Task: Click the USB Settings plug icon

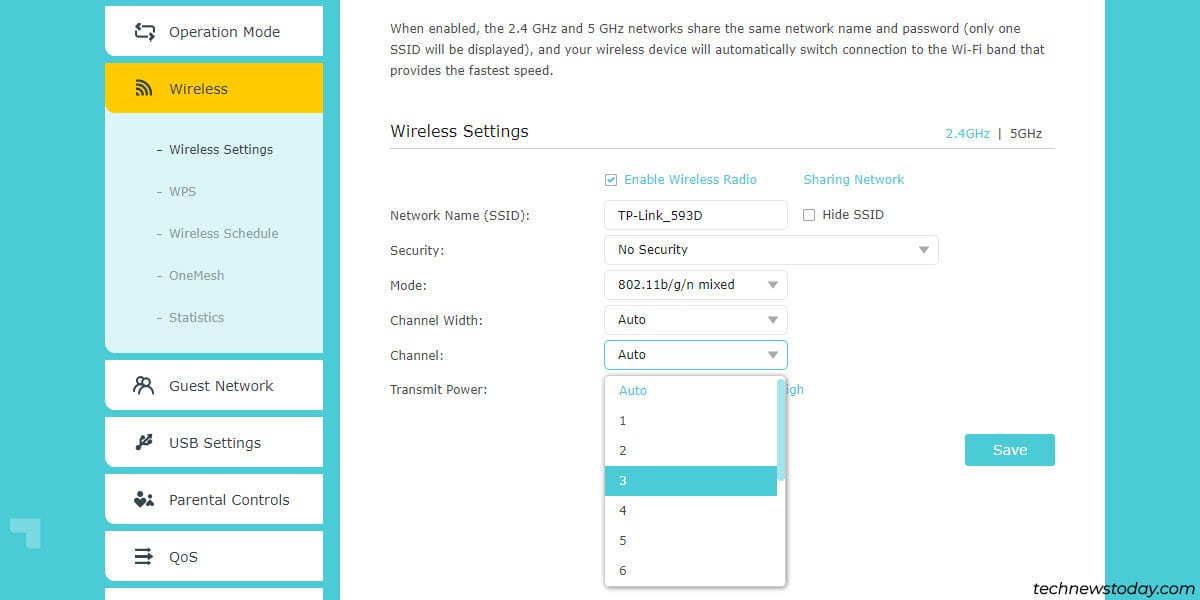Action: tap(144, 443)
